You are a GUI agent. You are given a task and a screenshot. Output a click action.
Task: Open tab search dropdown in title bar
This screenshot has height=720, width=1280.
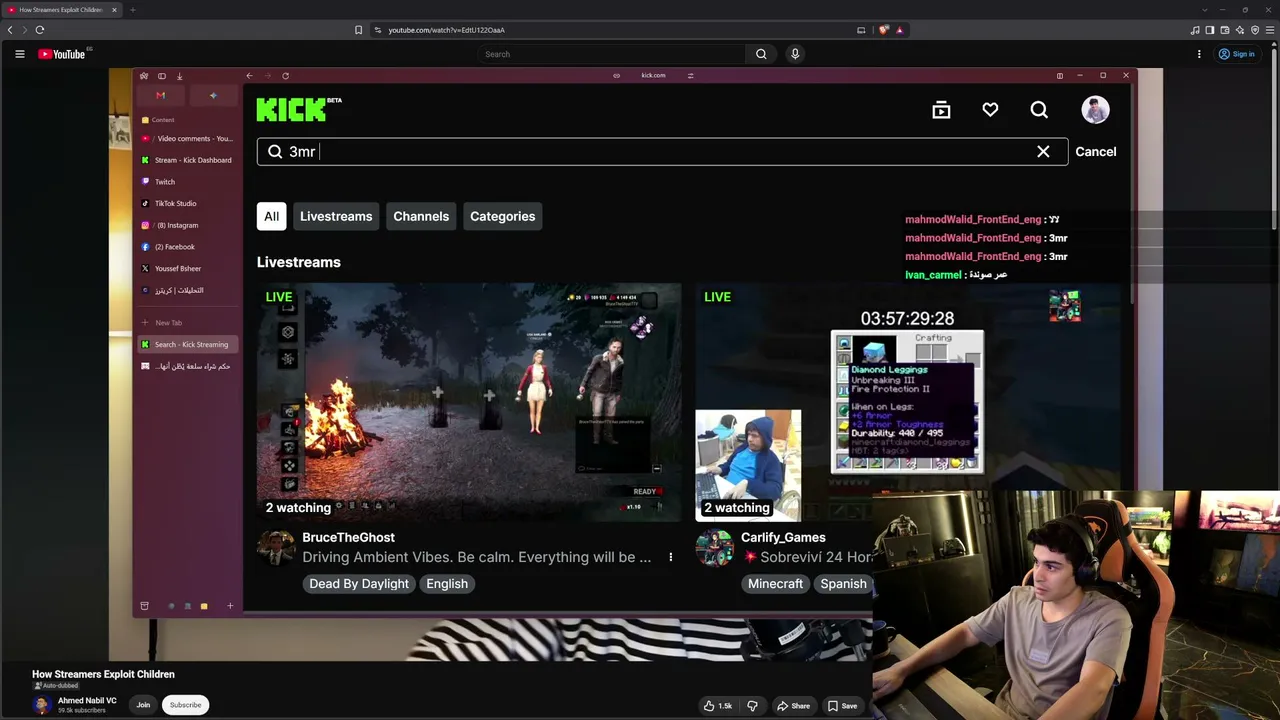pyautogui.click(x=1205, y=10)
